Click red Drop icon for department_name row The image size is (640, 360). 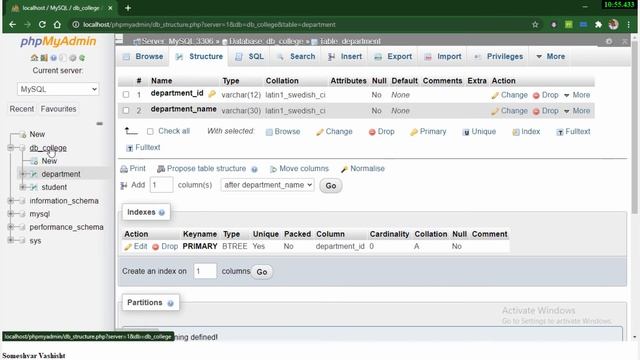[536, 111]
